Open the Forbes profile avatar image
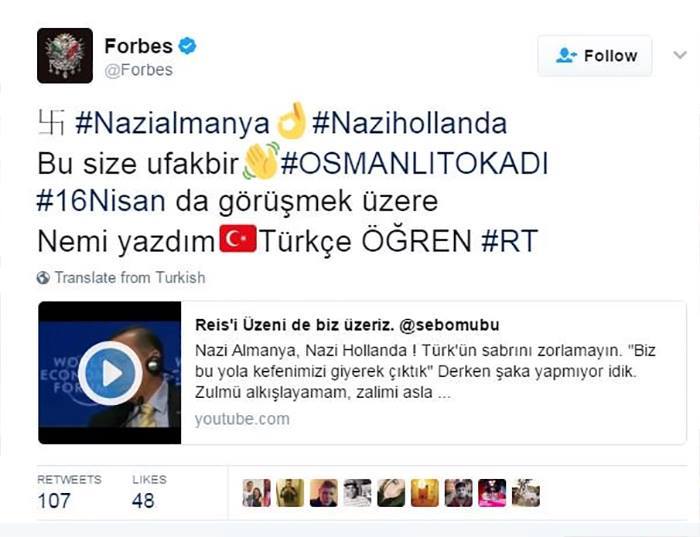700x537 pixels. pos(65,56)
